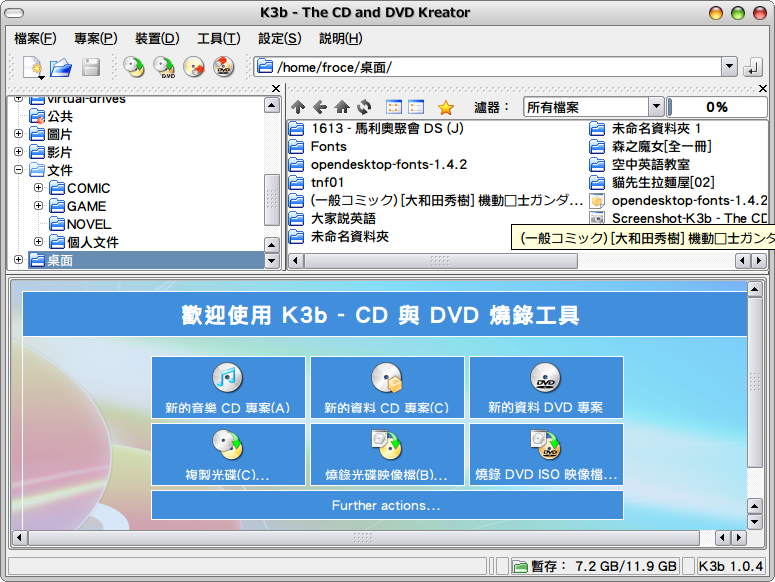Select 1613 - 馬利奧聚會 DS (J) folder
The height and width of the screenshot is (582, 775).
point(376,128)
